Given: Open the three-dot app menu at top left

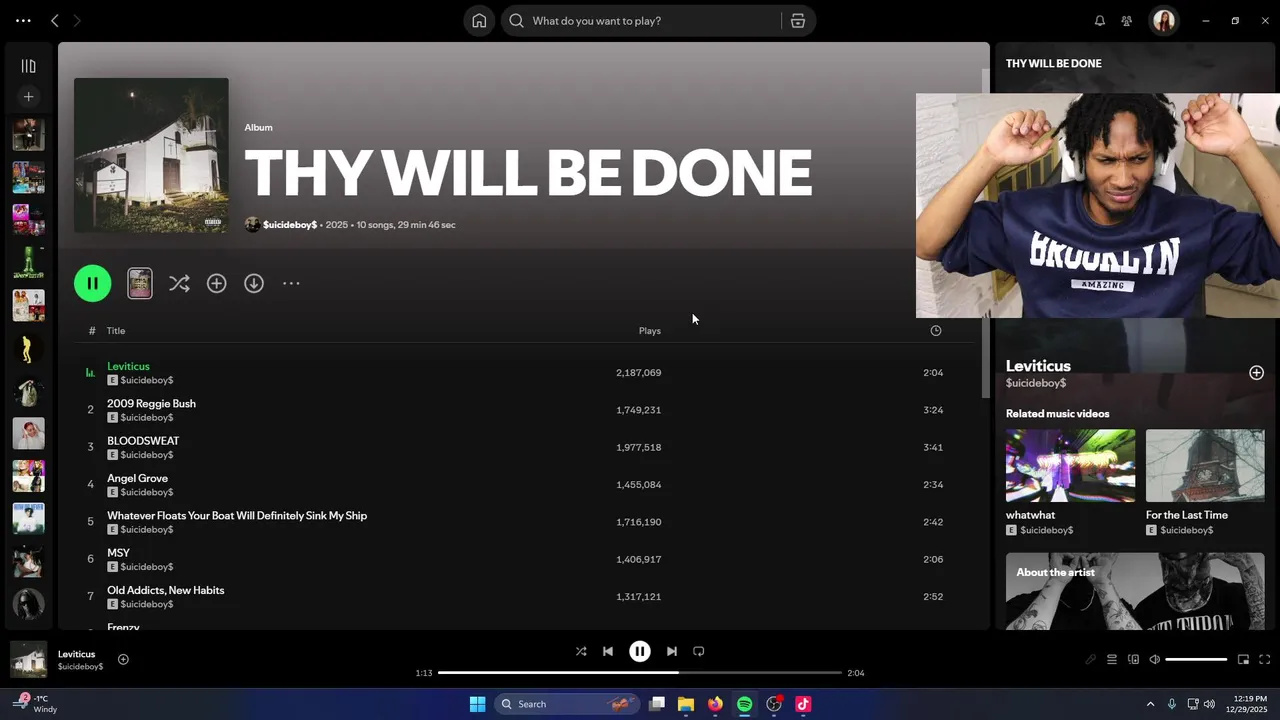Looking at the screenshot, I should click(23, 20).
